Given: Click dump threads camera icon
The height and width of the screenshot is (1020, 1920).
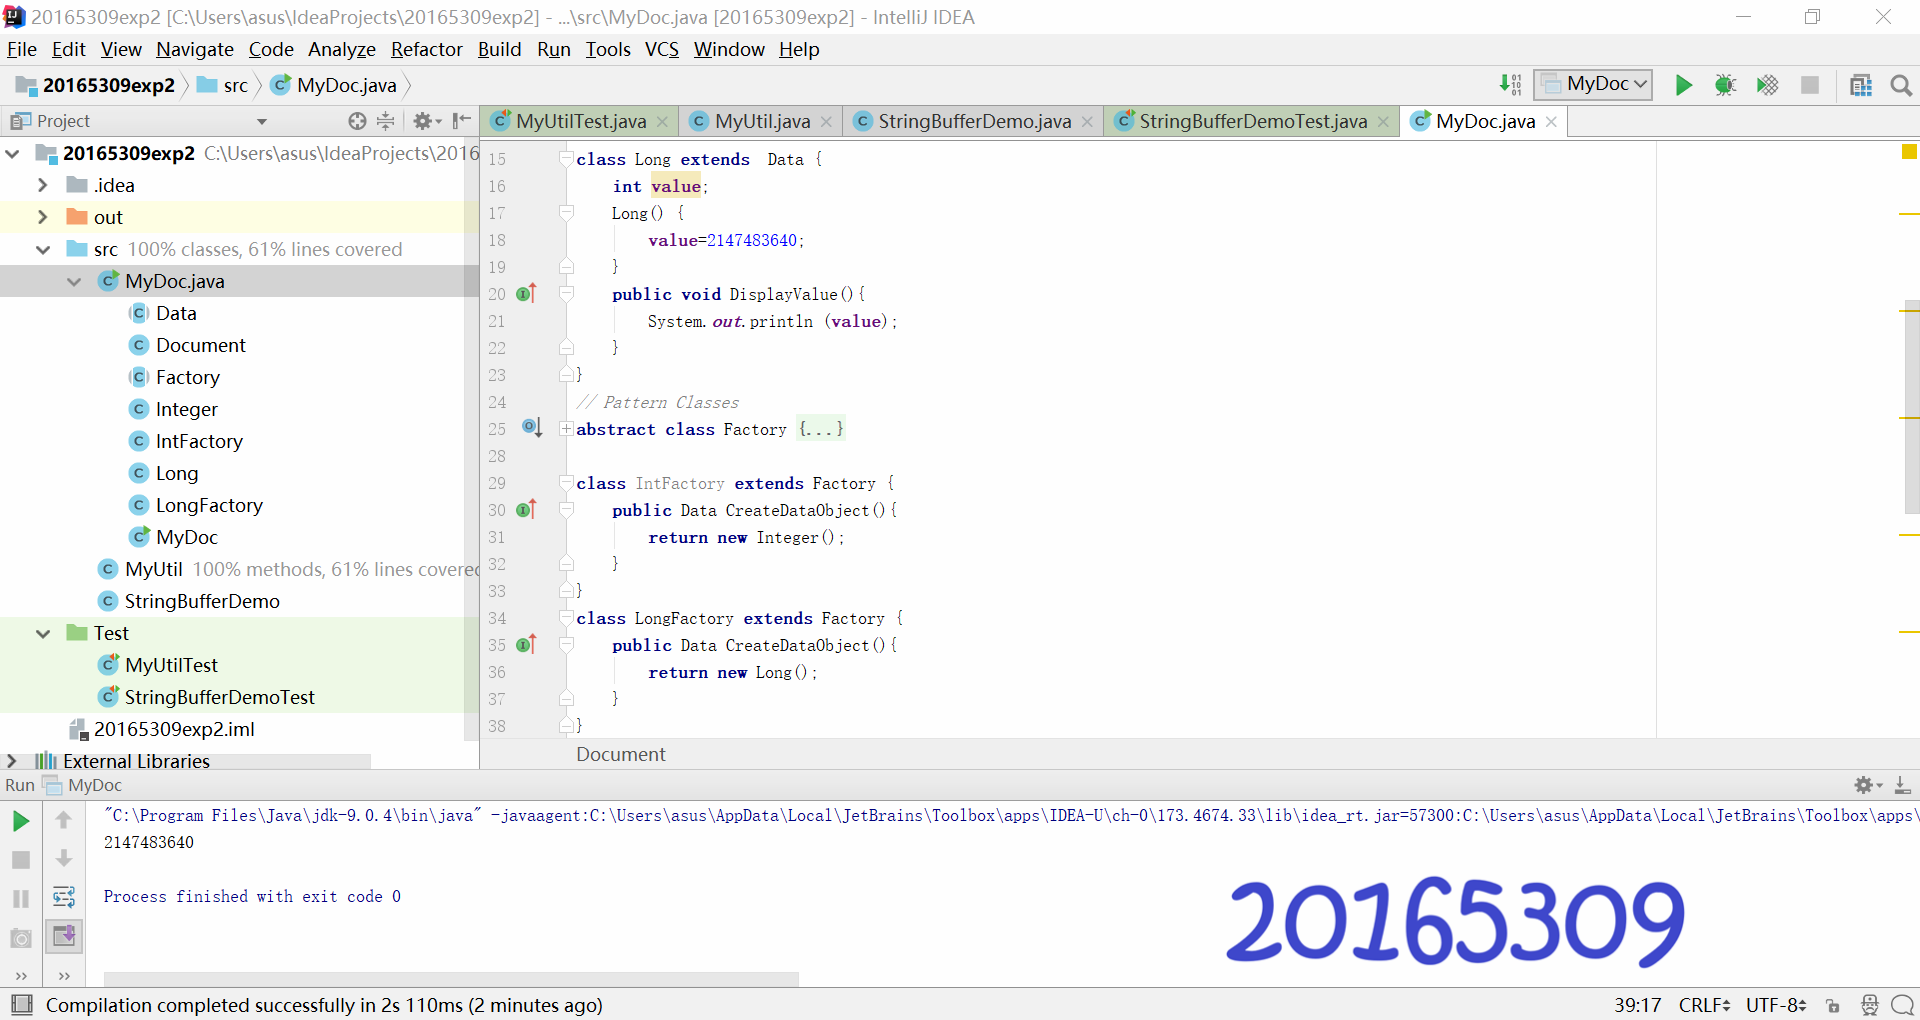Looking at the screenshot, I should tap(20, 938).
